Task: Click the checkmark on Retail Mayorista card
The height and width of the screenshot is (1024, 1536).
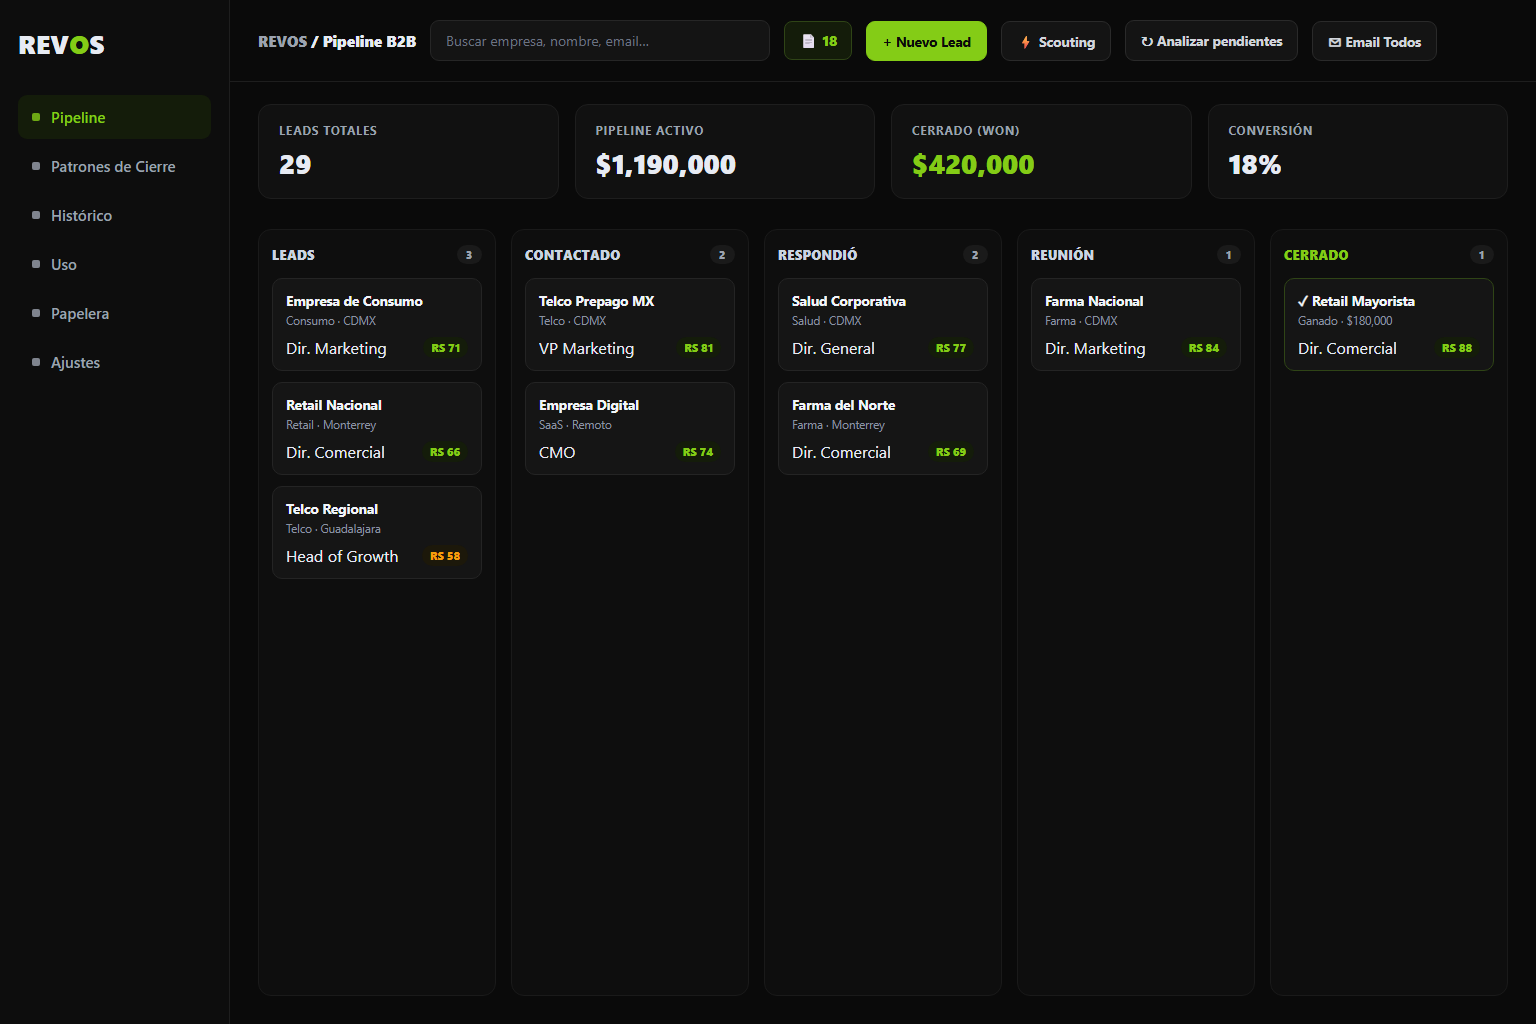Action: pyautogui.click(x=1303, y=301)
